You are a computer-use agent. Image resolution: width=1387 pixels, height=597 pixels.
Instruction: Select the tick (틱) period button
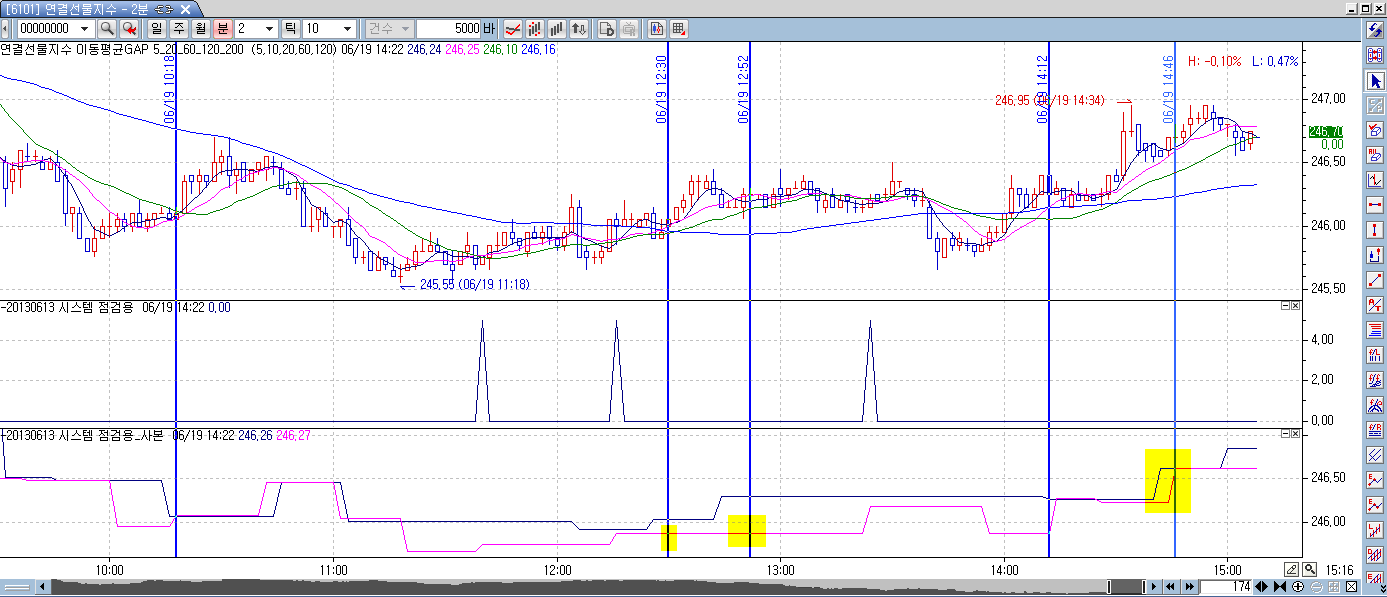[x=291, y=29]
